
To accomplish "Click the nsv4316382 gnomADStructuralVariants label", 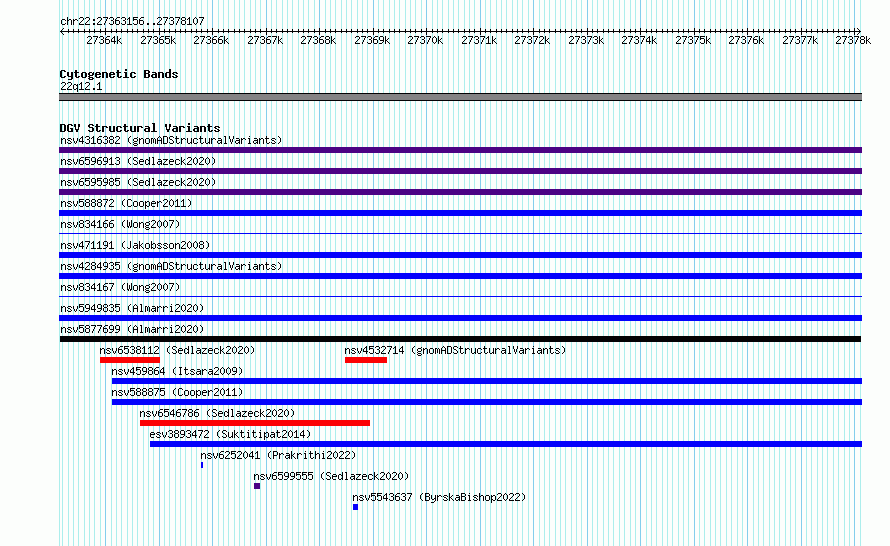I will coord(171,140).
